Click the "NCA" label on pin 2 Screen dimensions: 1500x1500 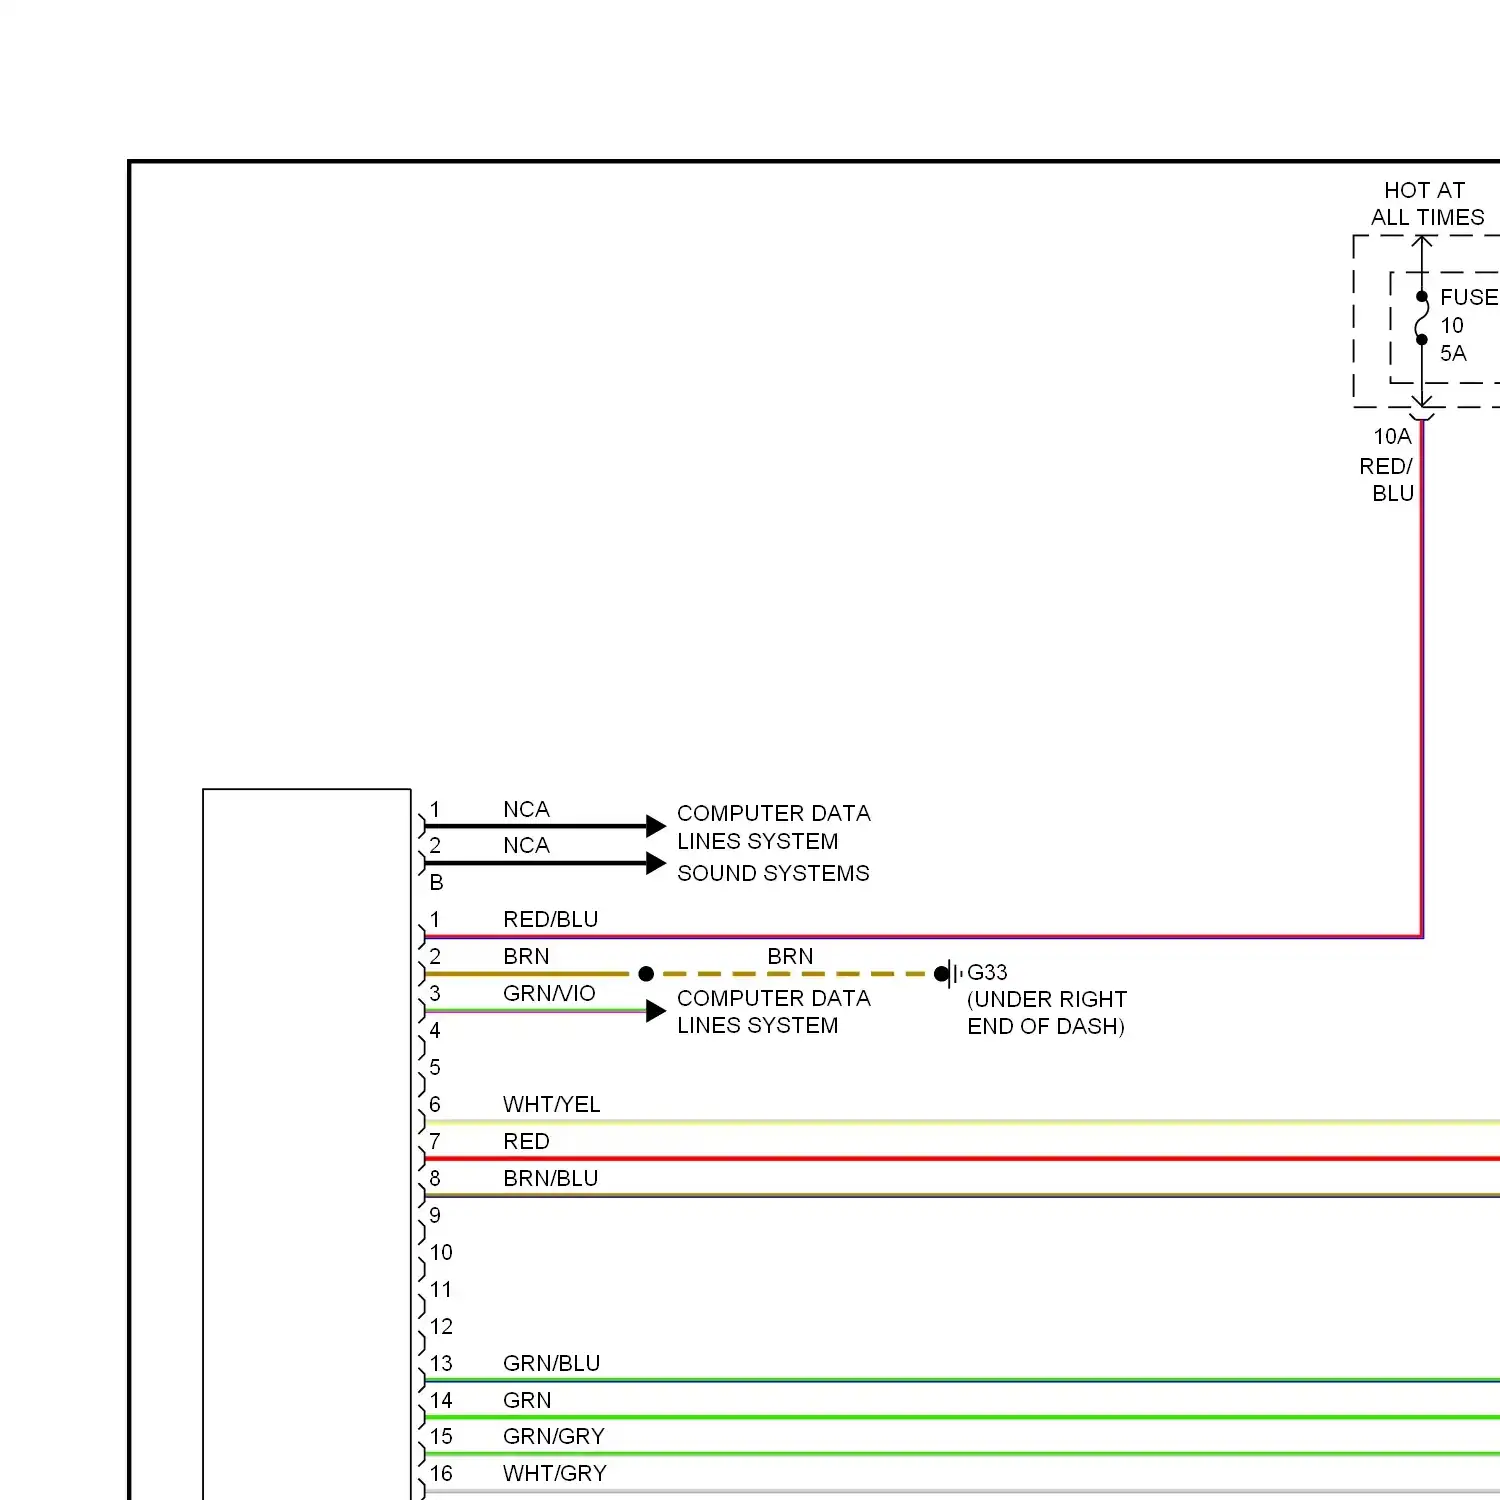(526, 845)
